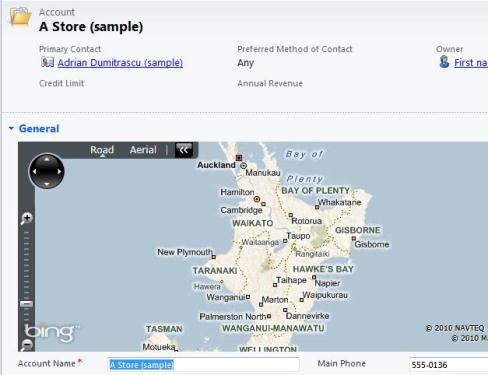
Task: Click the Whakatane label on the map
Action: point(339,202)
